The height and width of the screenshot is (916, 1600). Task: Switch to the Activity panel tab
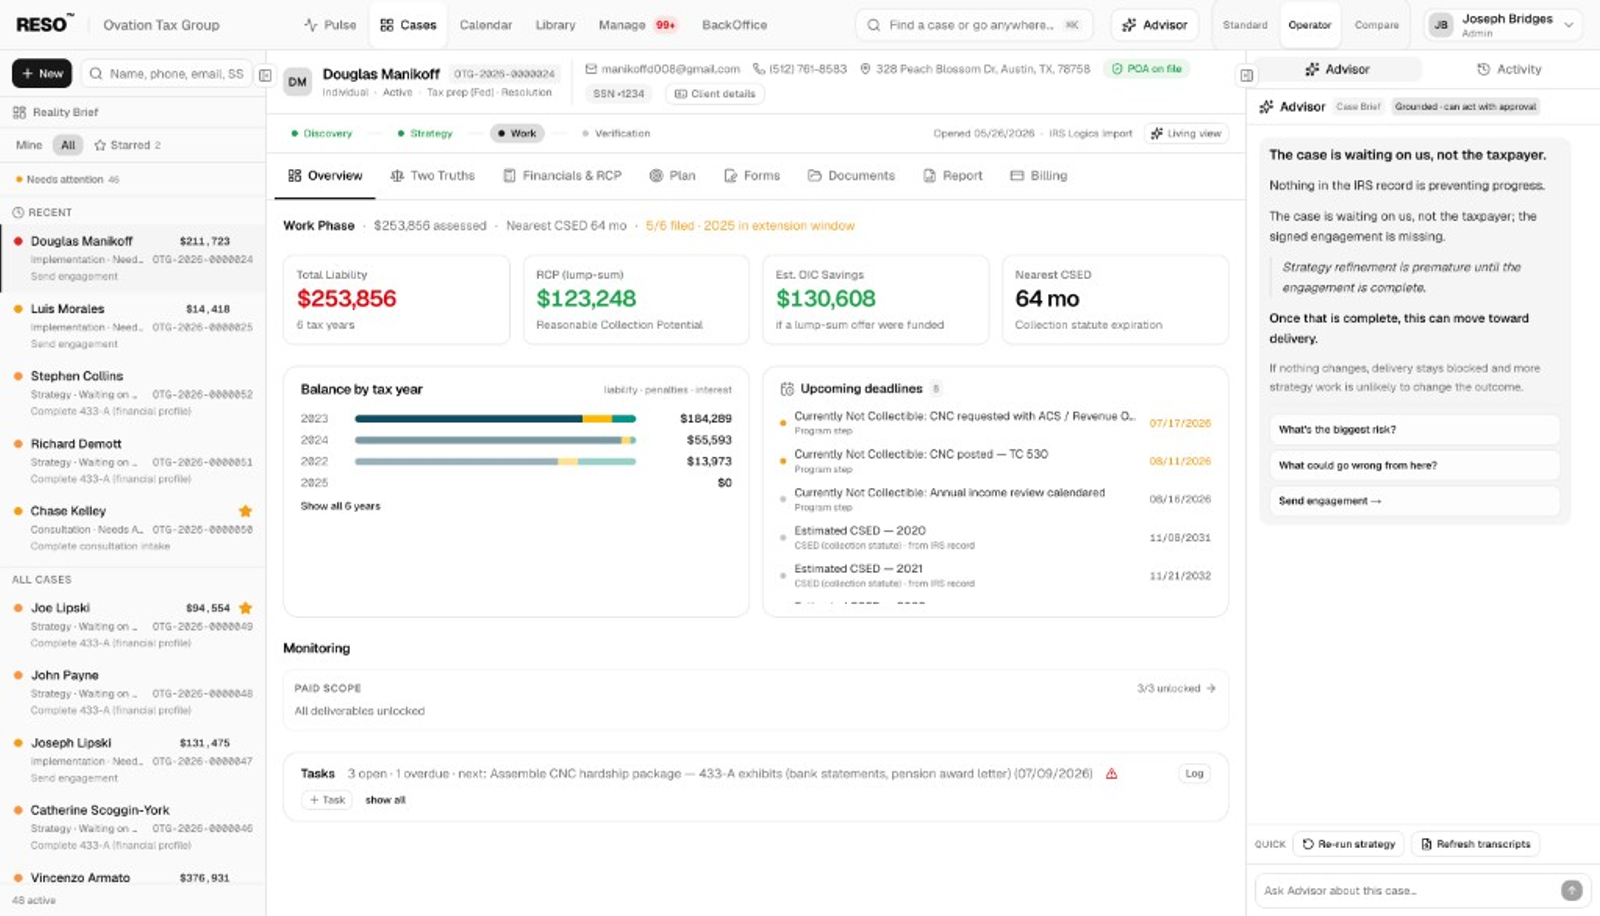1509,69
